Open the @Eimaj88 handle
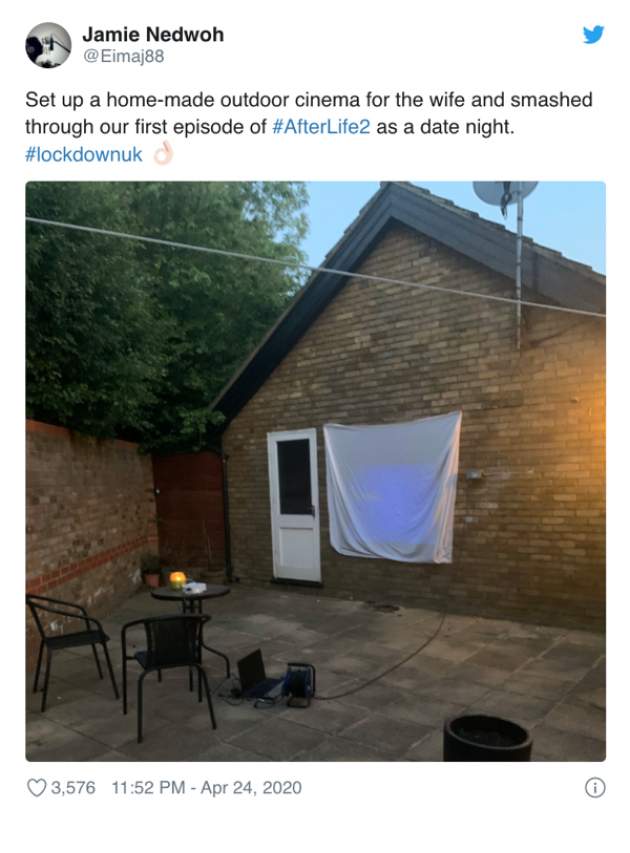 click(x=123, y=56)
